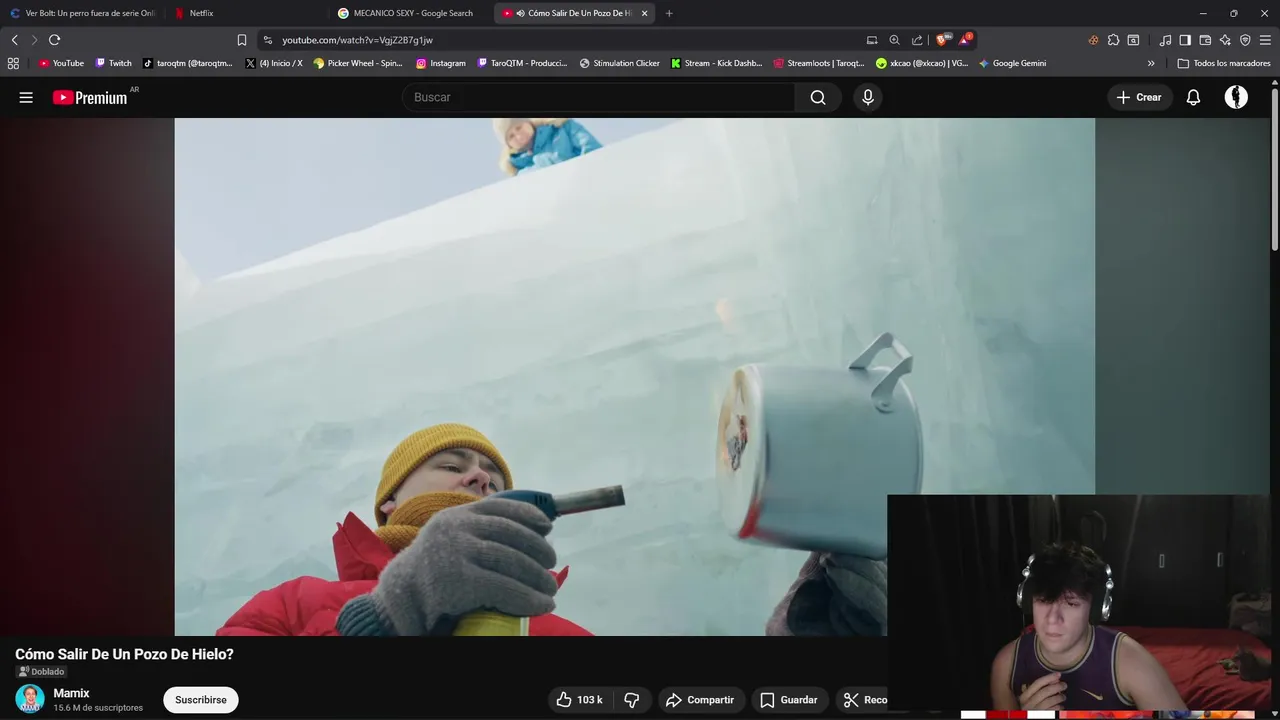Viewport: 1280px width, 720px height.
Task: Open Inicio / X bookmark
Action: [274, 63]
